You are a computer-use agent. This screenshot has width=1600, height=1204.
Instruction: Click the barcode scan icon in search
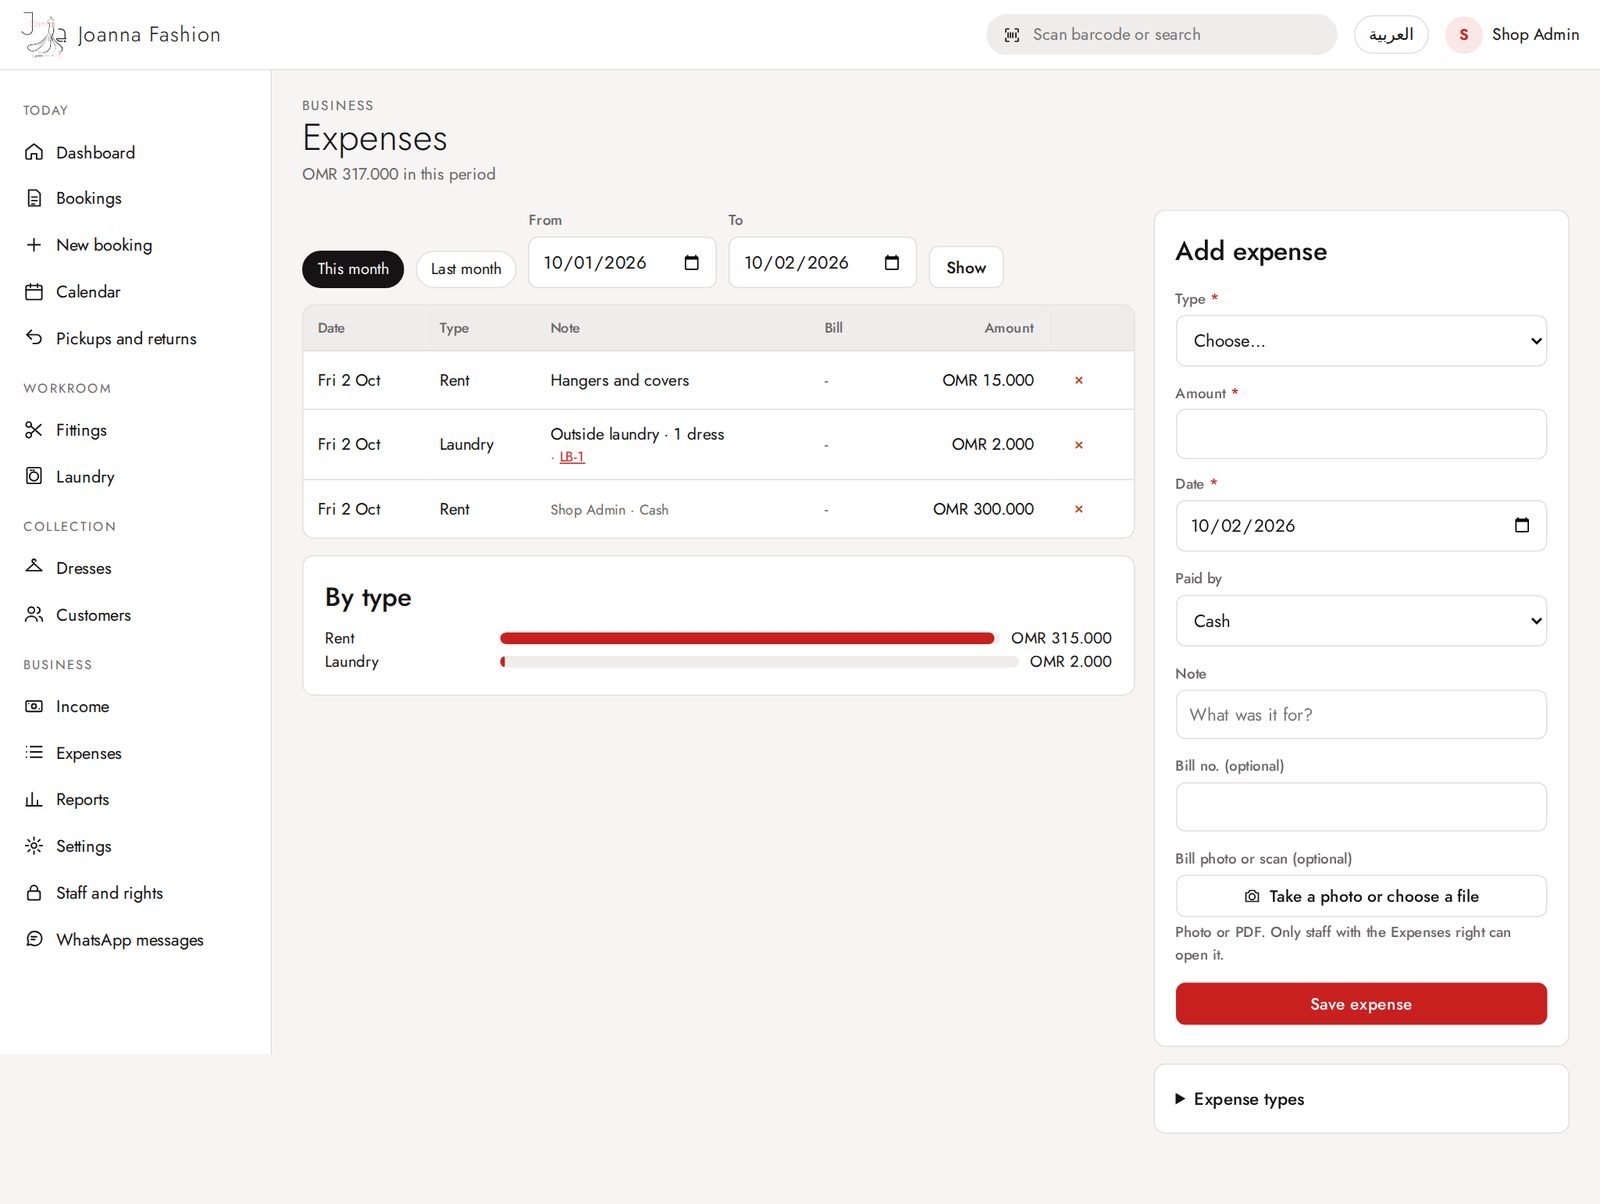(x=1012, y=35)
